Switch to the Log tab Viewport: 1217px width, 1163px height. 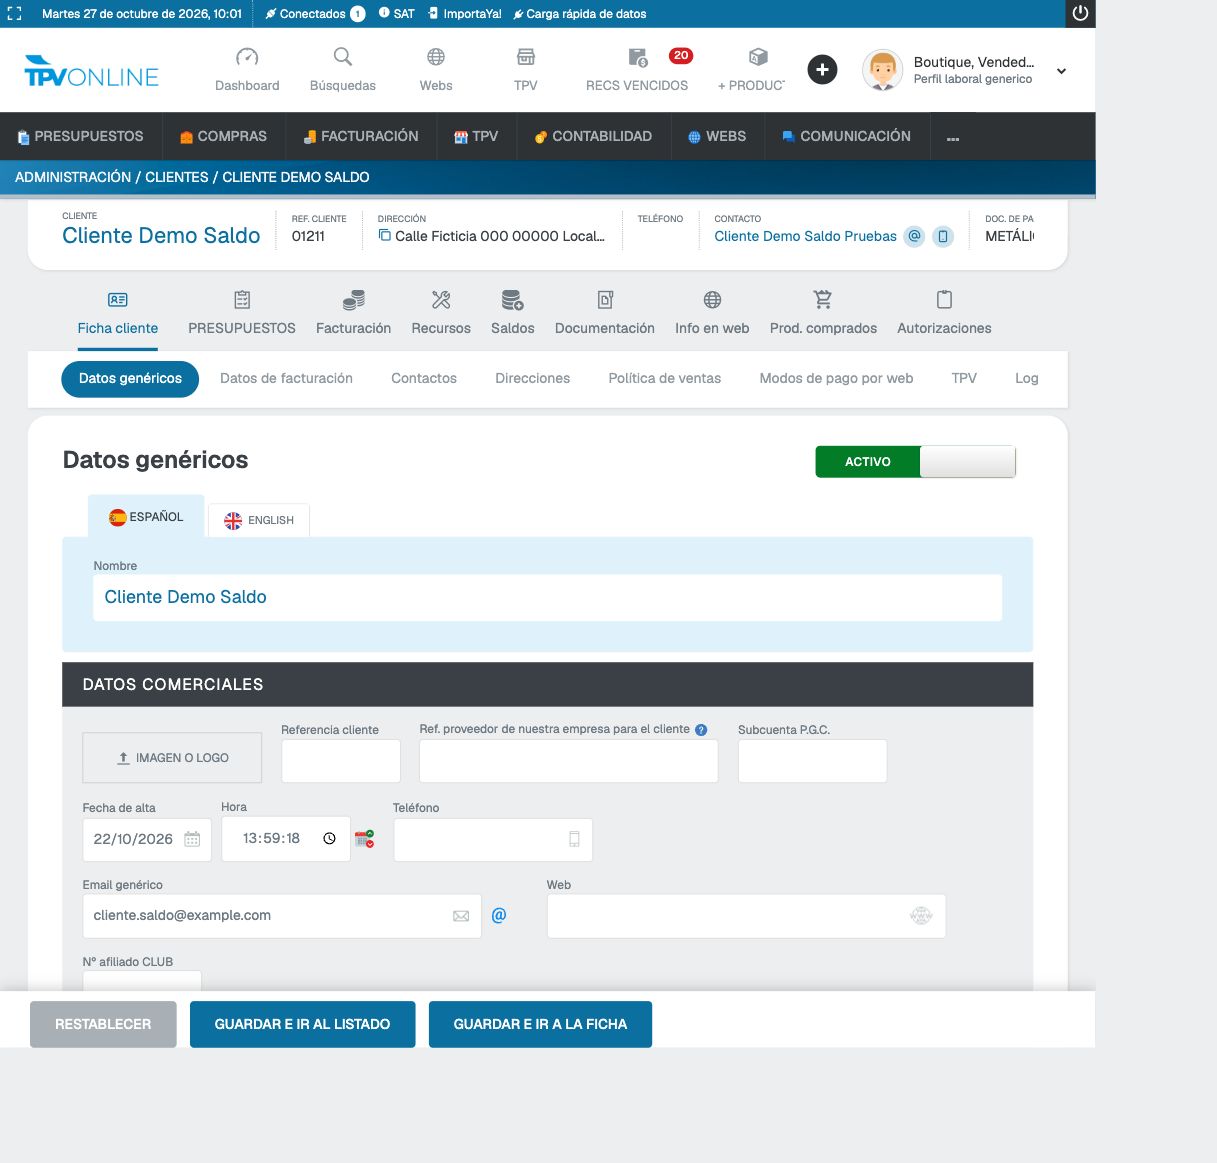click(x=1027, y=378)
